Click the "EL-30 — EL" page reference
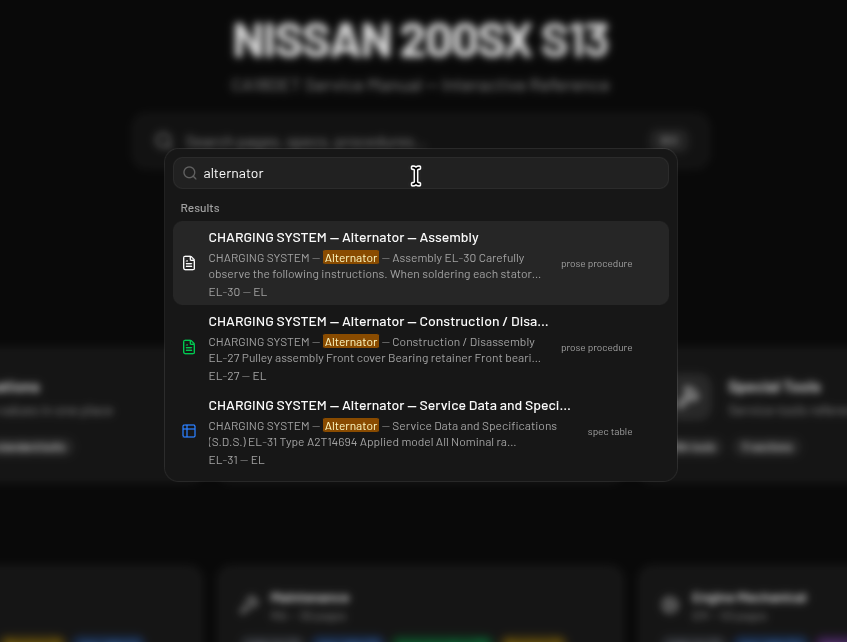Screen dimensions: 847x642 238,292
